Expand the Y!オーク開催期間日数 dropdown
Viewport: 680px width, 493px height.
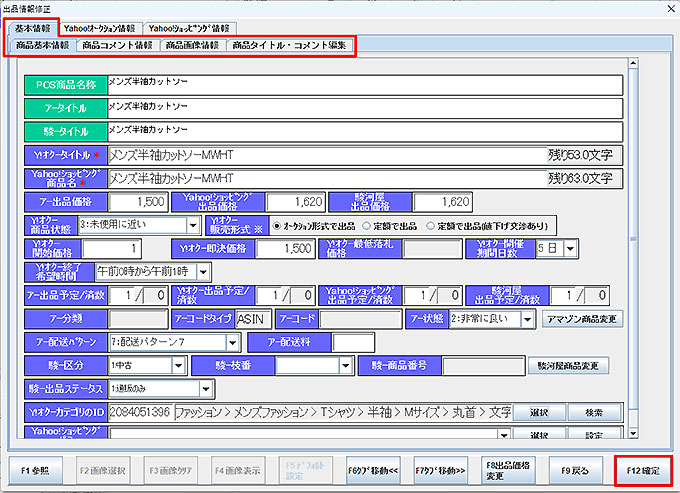click(570, 248)
